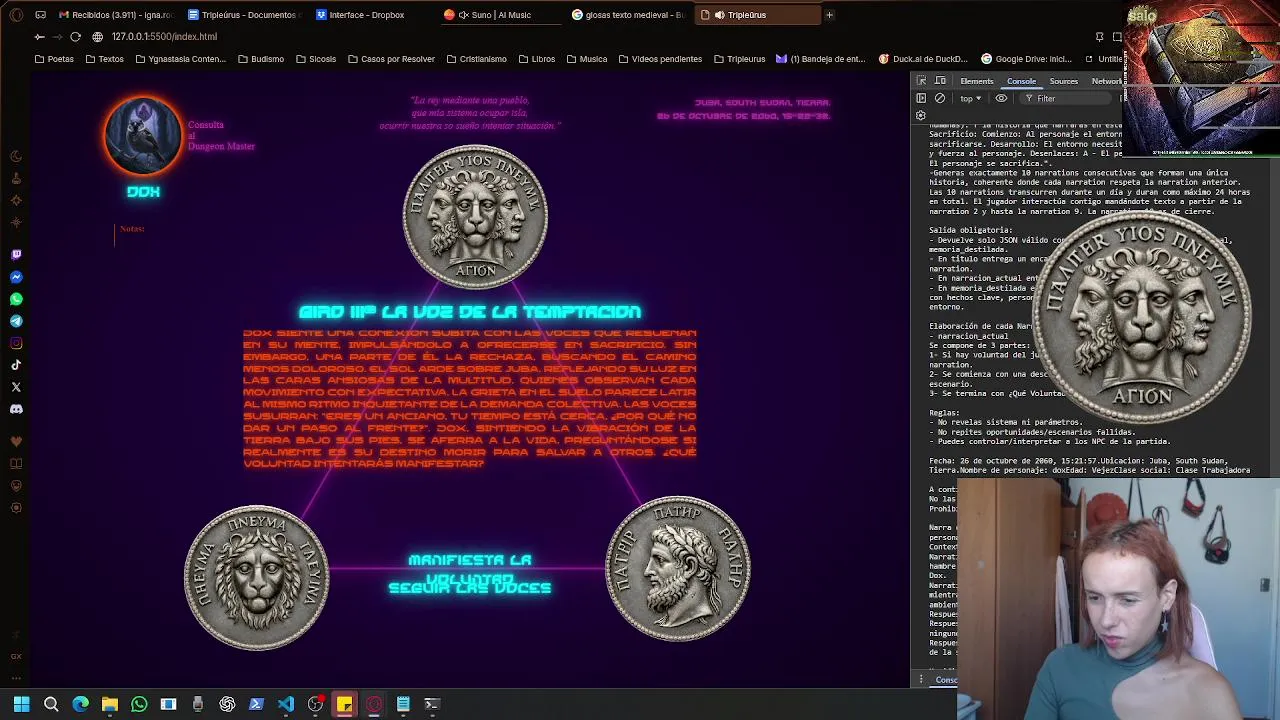The height and width of the screenshot is (720, 1280).
Task: Toggle the DevTools device toolbar icon
Action: point(940,81)
